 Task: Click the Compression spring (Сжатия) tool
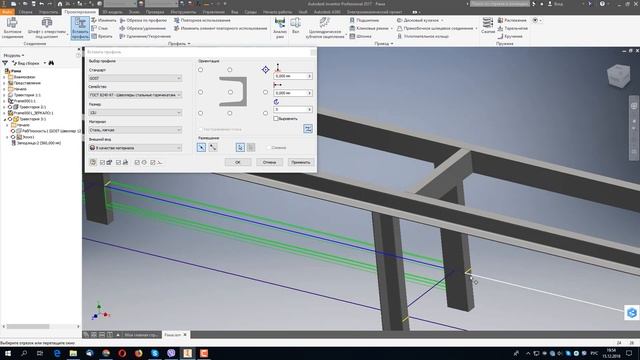pos(488,26)
